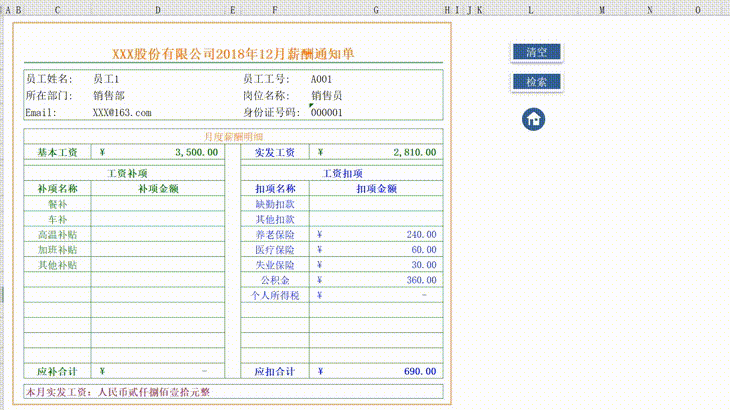Viewport: 730px width, 410px height.
Task: Select the department value 销售部
Action: coord(109,96)
